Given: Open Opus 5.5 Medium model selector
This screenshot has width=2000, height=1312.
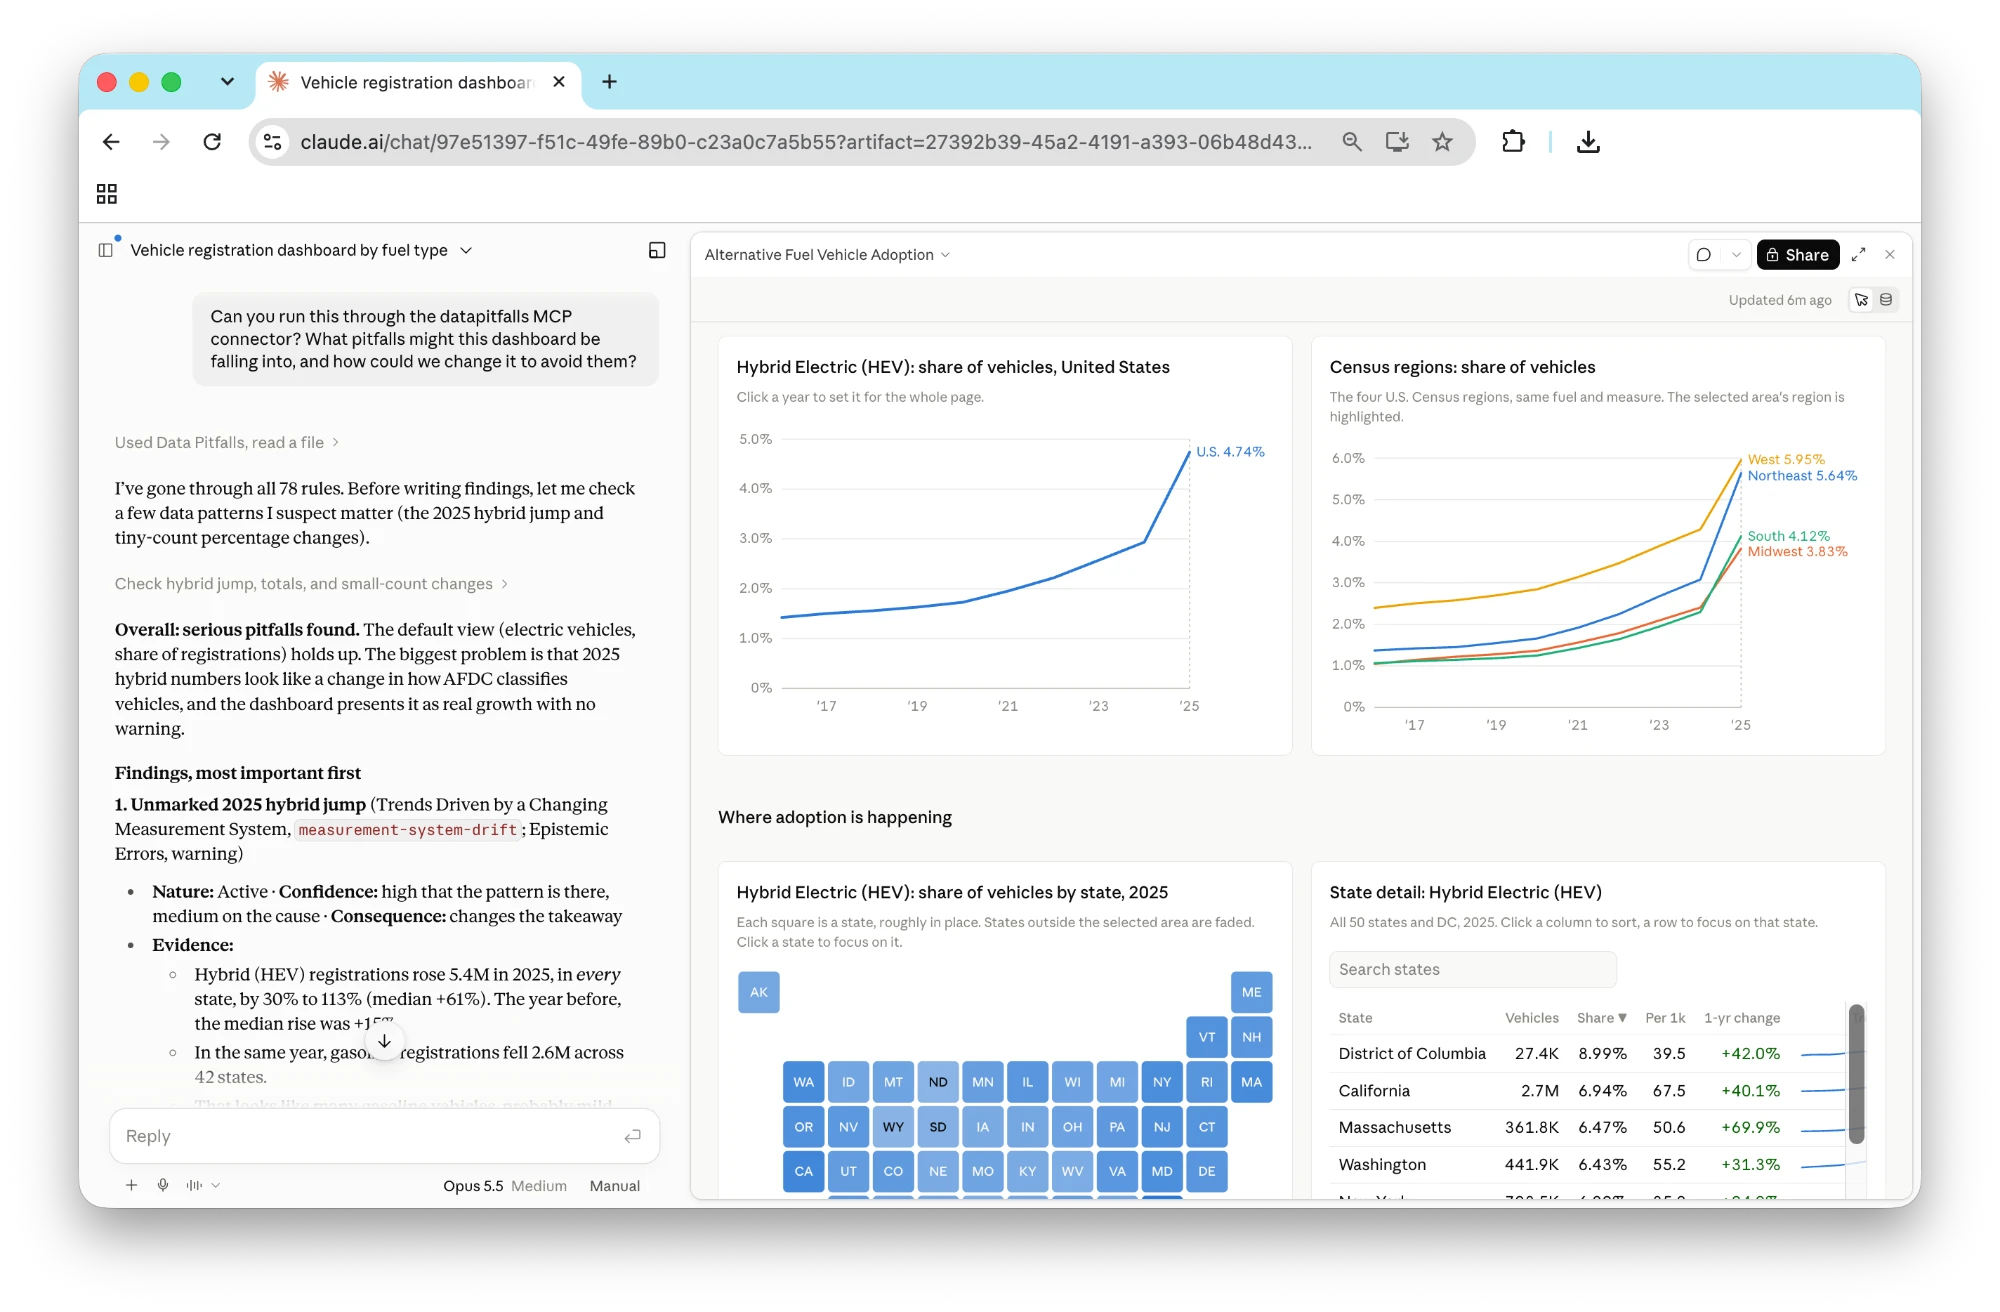Looking at the screenshot, I should [505, 1186].
